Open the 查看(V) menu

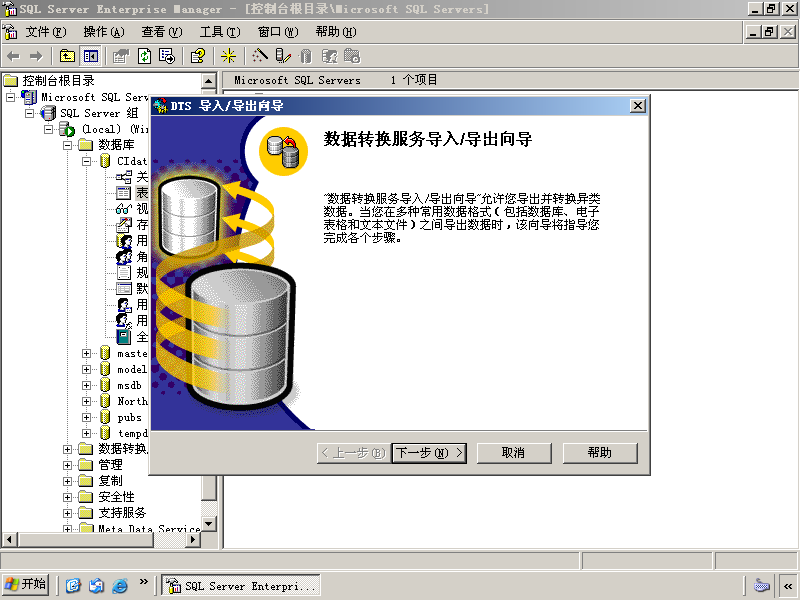162,32
